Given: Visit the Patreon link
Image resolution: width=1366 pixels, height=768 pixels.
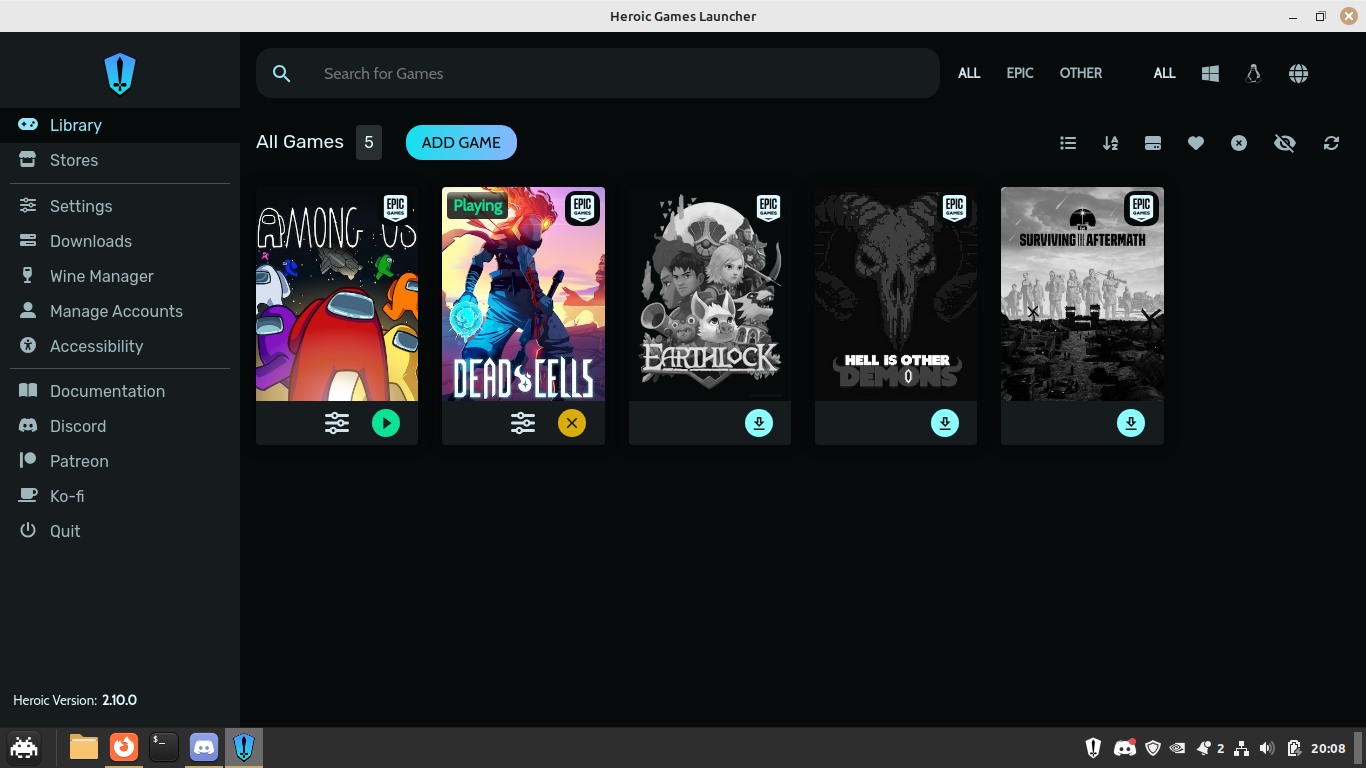Looking at the screenshot, I should 120,461.
